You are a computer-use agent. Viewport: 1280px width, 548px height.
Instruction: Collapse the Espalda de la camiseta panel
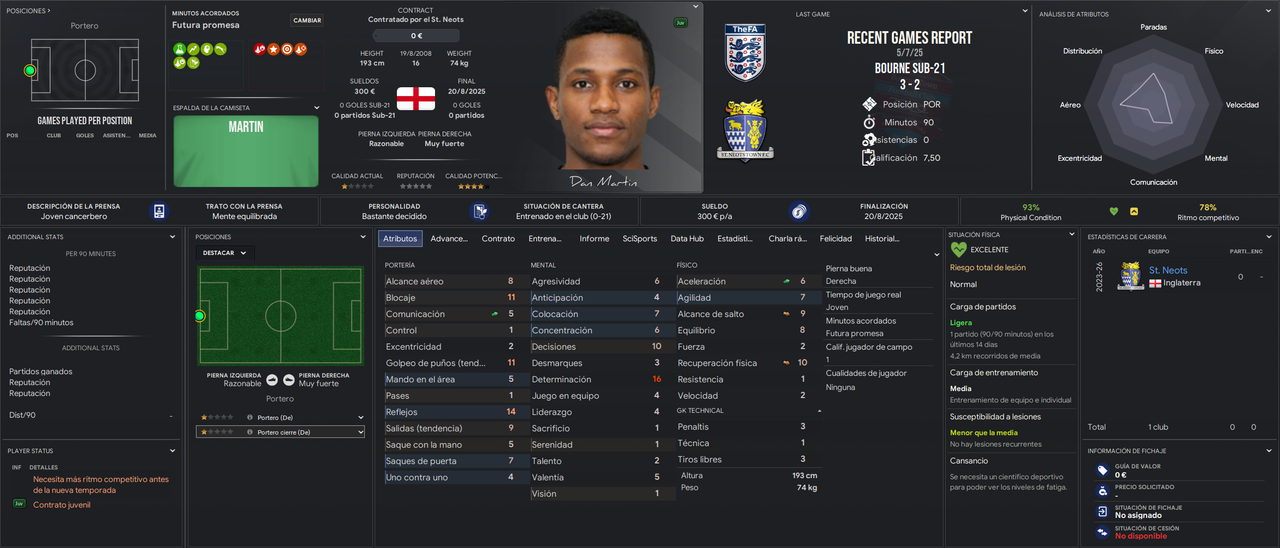click(318, 108)
